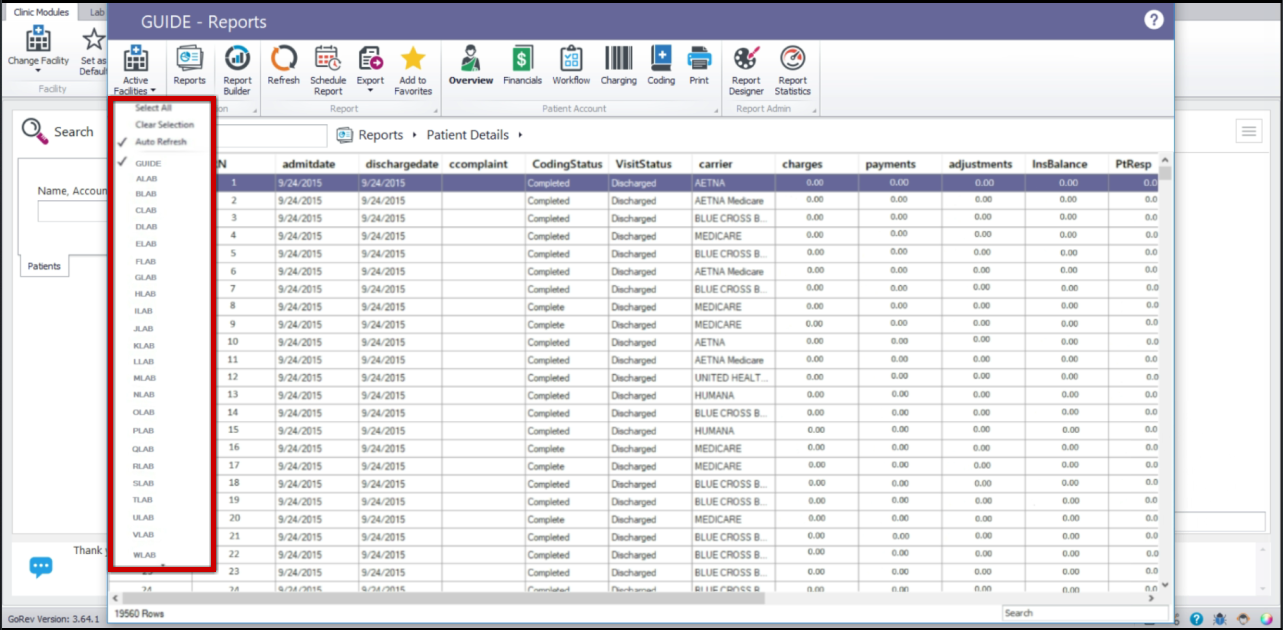1283x630 pixels.
Task: Sort by dischargedate column header
Action: 402,164
